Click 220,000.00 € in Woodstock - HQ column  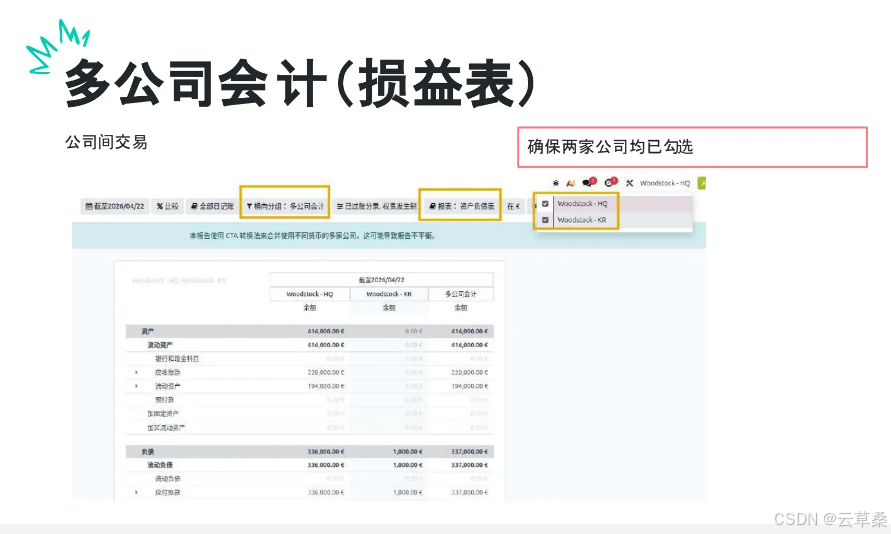click(326, 373)
